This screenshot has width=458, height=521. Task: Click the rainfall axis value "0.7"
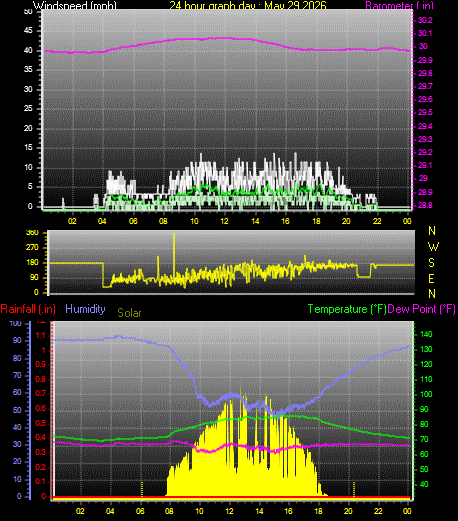point(41,393)
